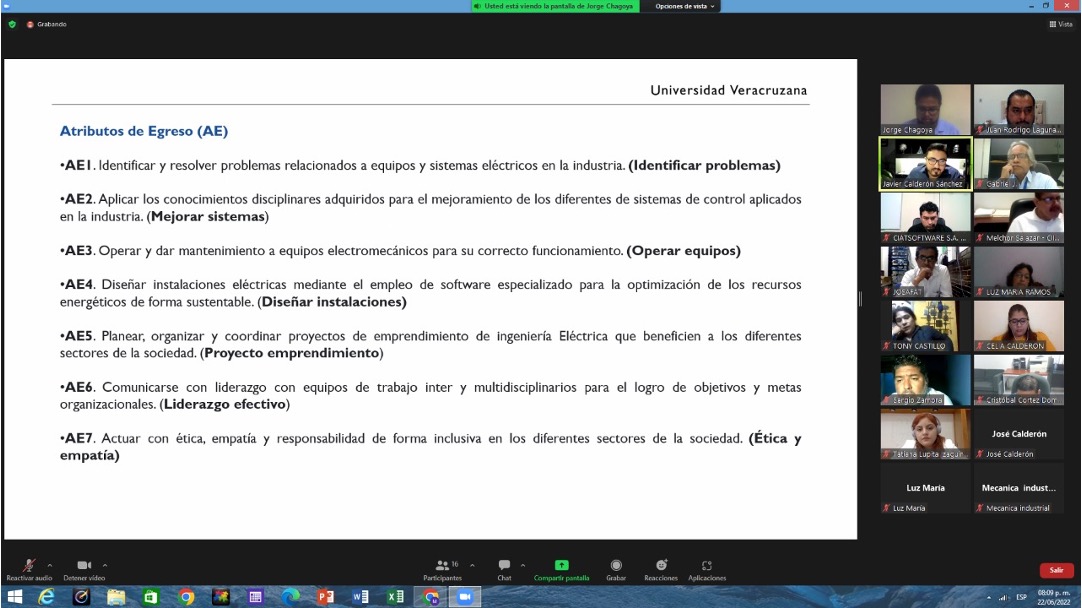The width and height of the screenshot is (1082, 608).
Task: Unmute microphone with Reactivar audio
Action: (x=28, y=567)
